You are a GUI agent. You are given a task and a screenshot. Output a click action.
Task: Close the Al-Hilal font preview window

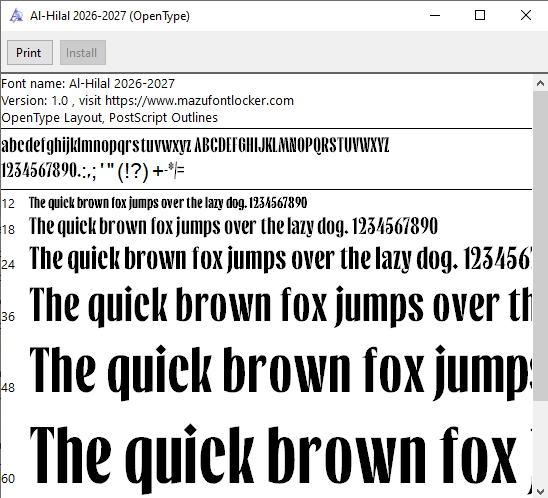tap(526, 15)
